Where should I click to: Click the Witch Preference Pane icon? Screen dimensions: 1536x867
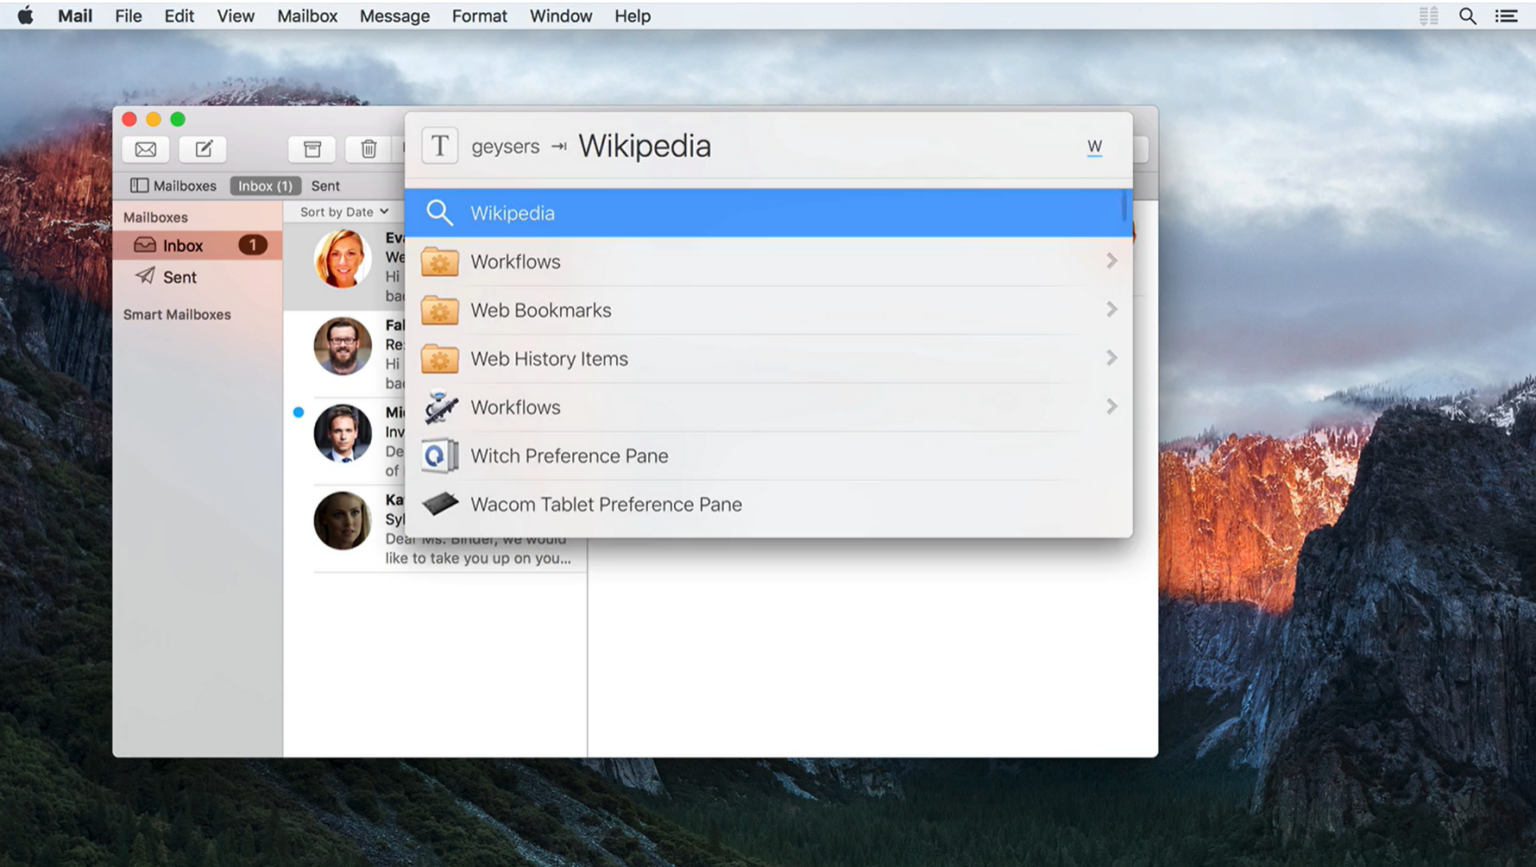(x=440, y=455)
